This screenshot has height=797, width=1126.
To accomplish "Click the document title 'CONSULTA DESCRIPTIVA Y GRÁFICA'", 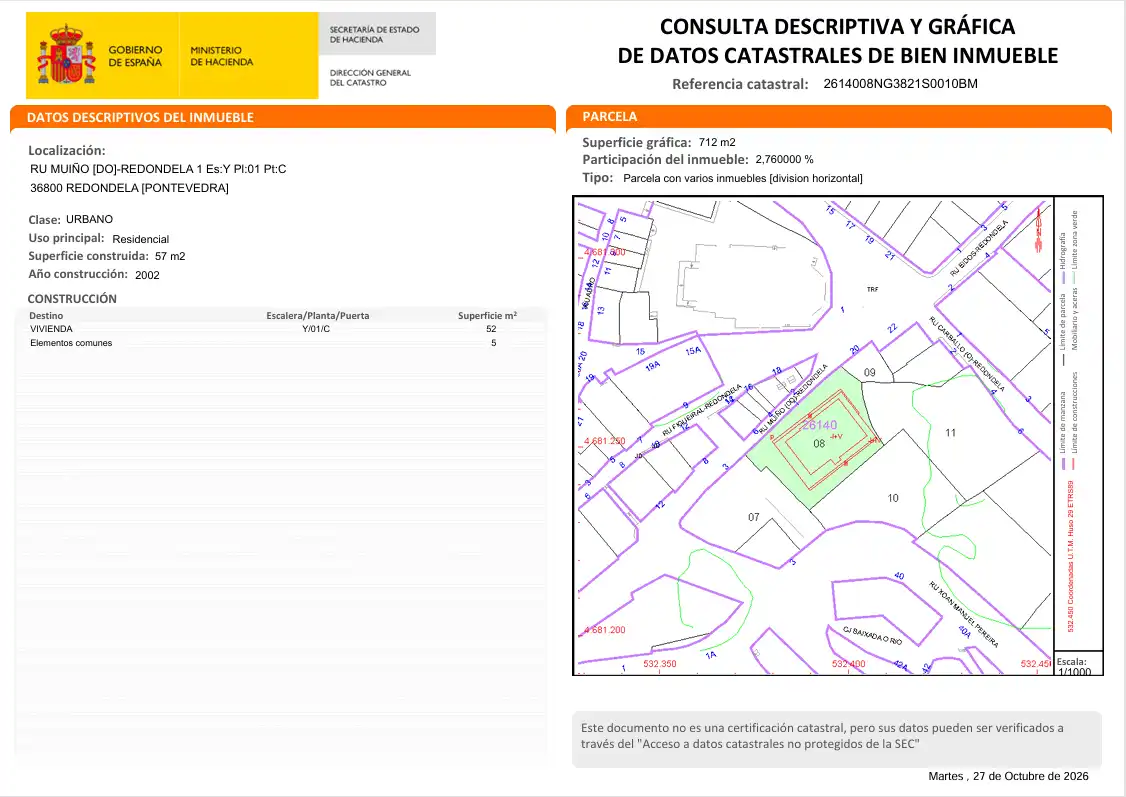I will tap(837, 27).
